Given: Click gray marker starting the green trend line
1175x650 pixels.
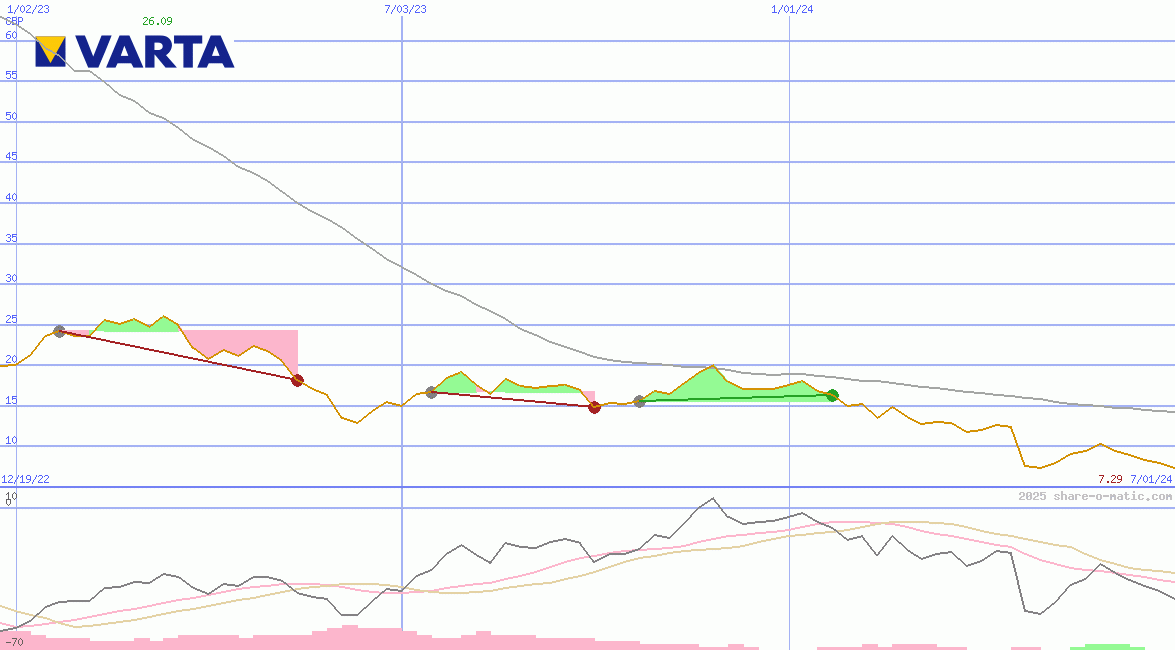Looking at the screenshot, I should tap(639, 401).
